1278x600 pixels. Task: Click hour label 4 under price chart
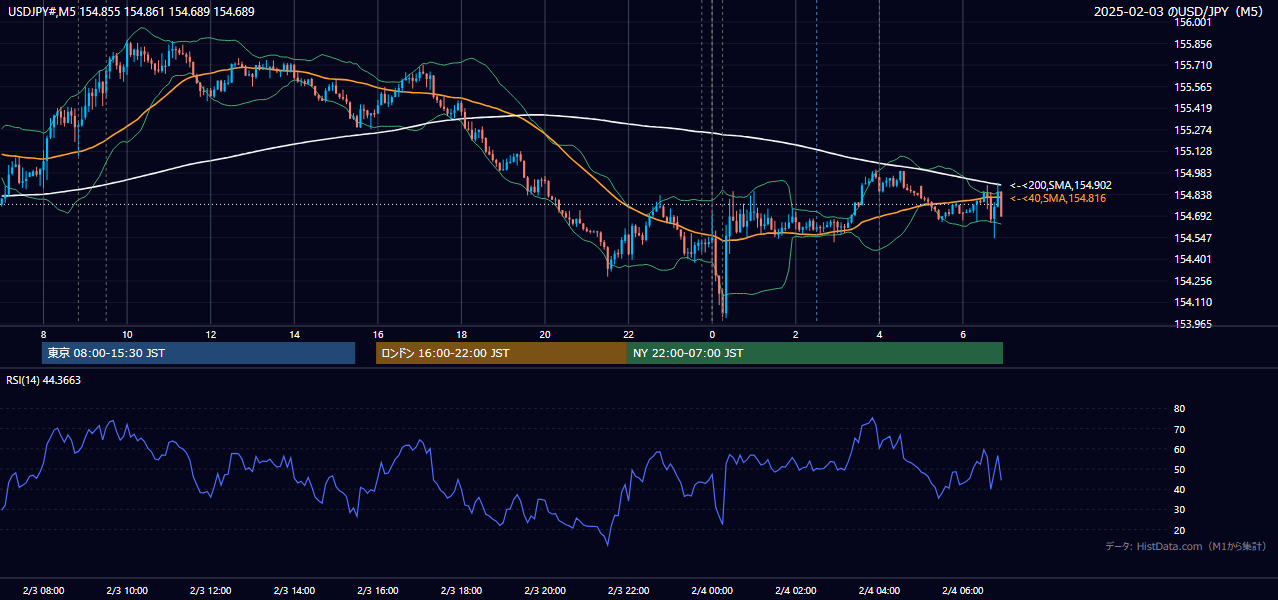pyautogui.click(x=879, y=334)
